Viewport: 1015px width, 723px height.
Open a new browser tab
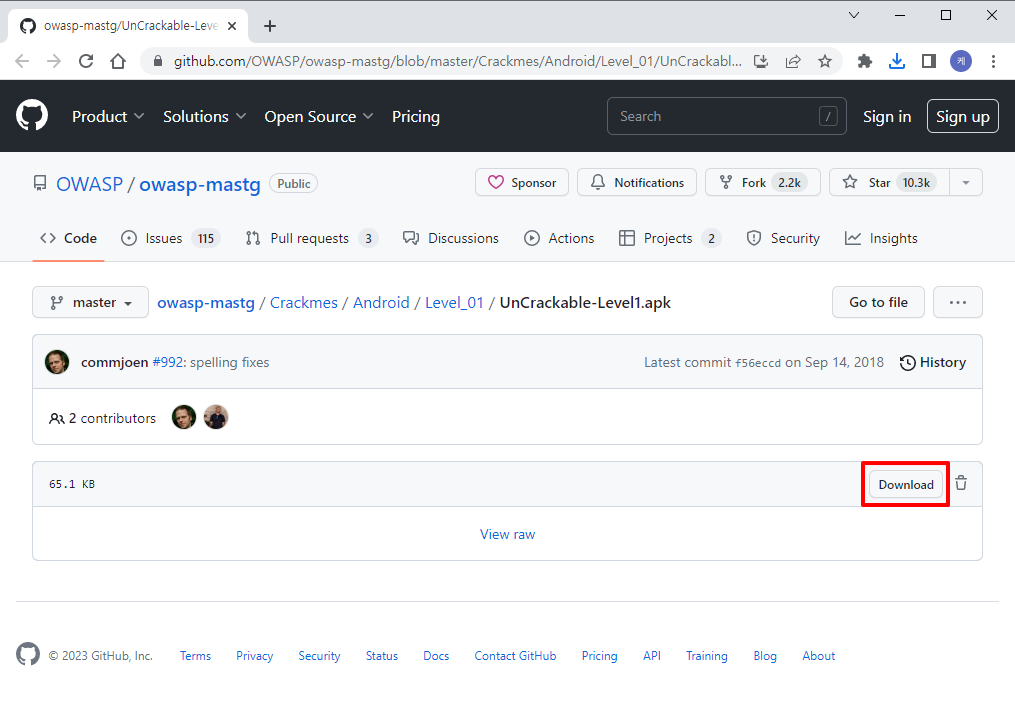(x=270, y=26)
